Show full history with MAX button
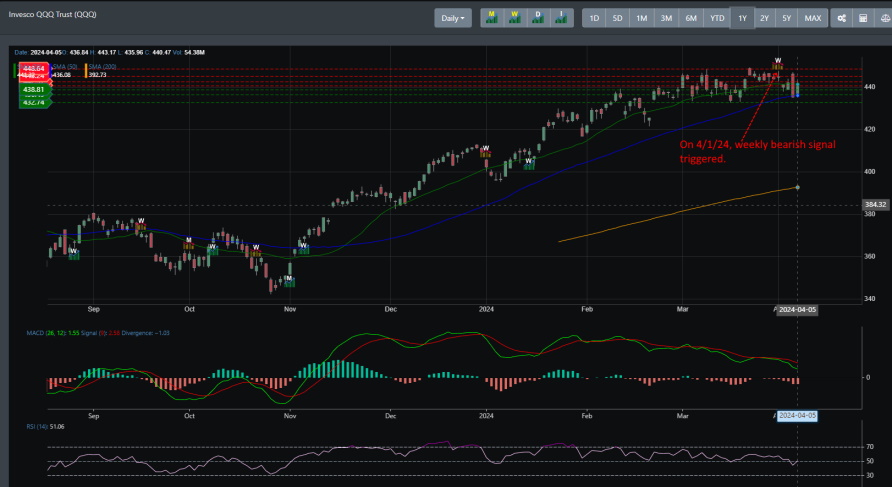Image resolution: width=892 pixels, height=487 pixels. tap(812, 18)
